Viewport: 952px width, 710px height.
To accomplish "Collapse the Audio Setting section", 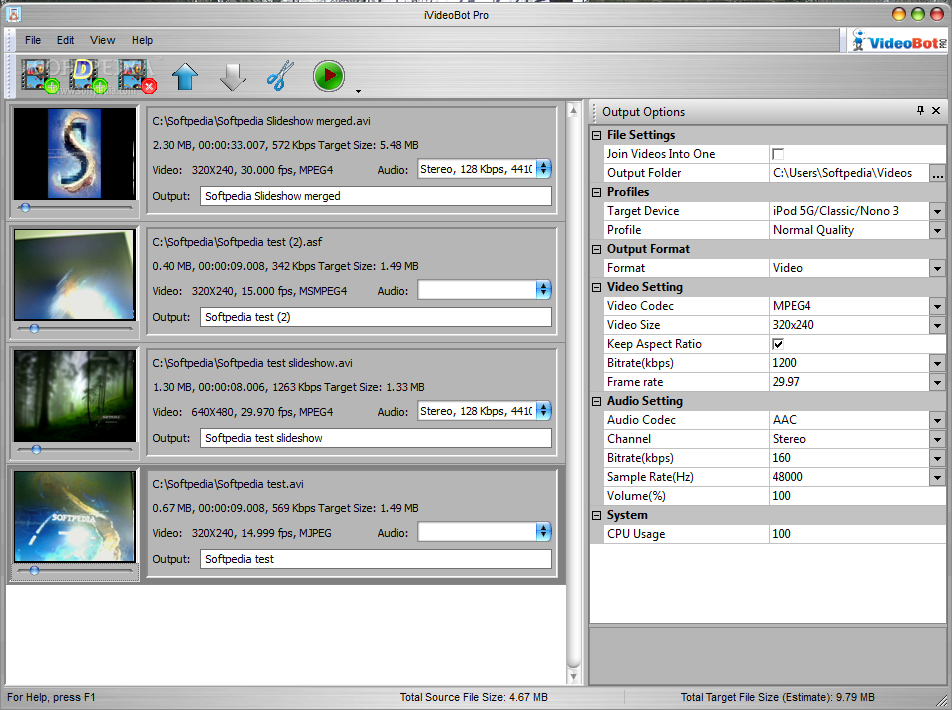I will click(x=597, y=401).
